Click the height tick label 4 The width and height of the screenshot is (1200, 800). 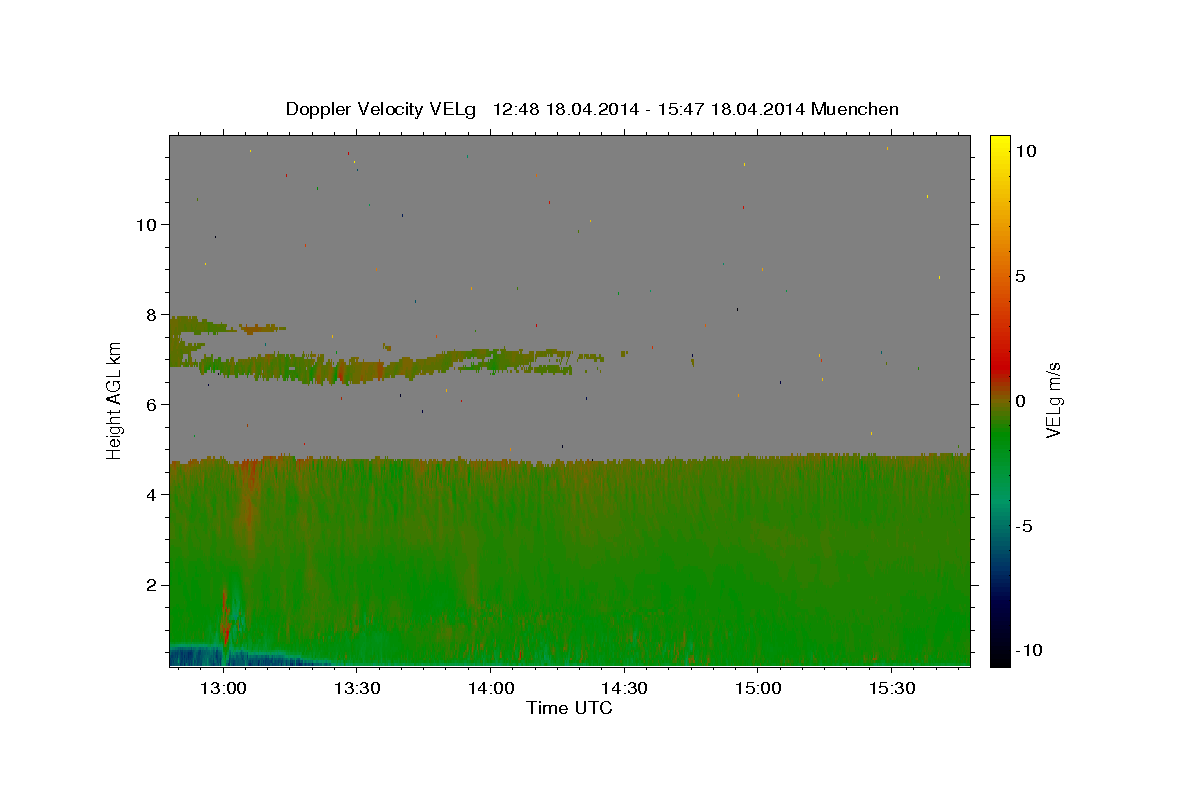click(x=152, y=494)
